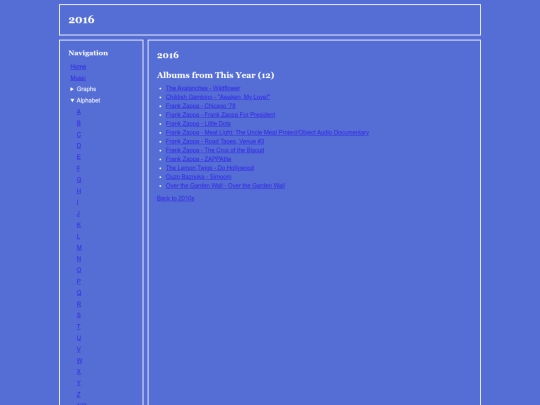Expand the Graphs section
The image size is (540, 405).
(x=83, y=89)
